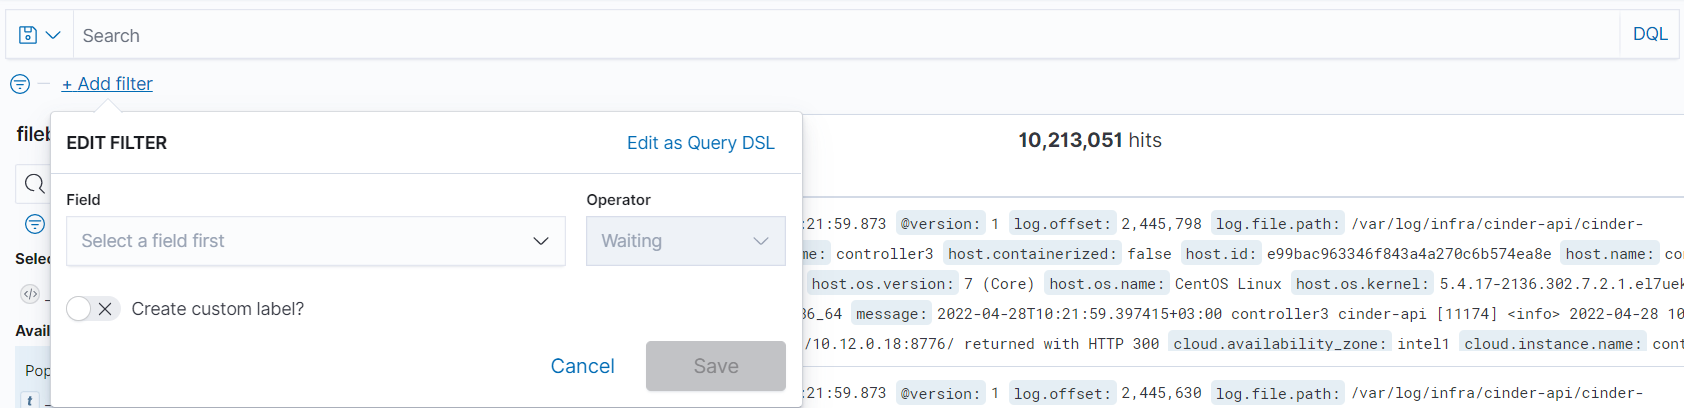Switch query language via DQL

point(1650,34)
